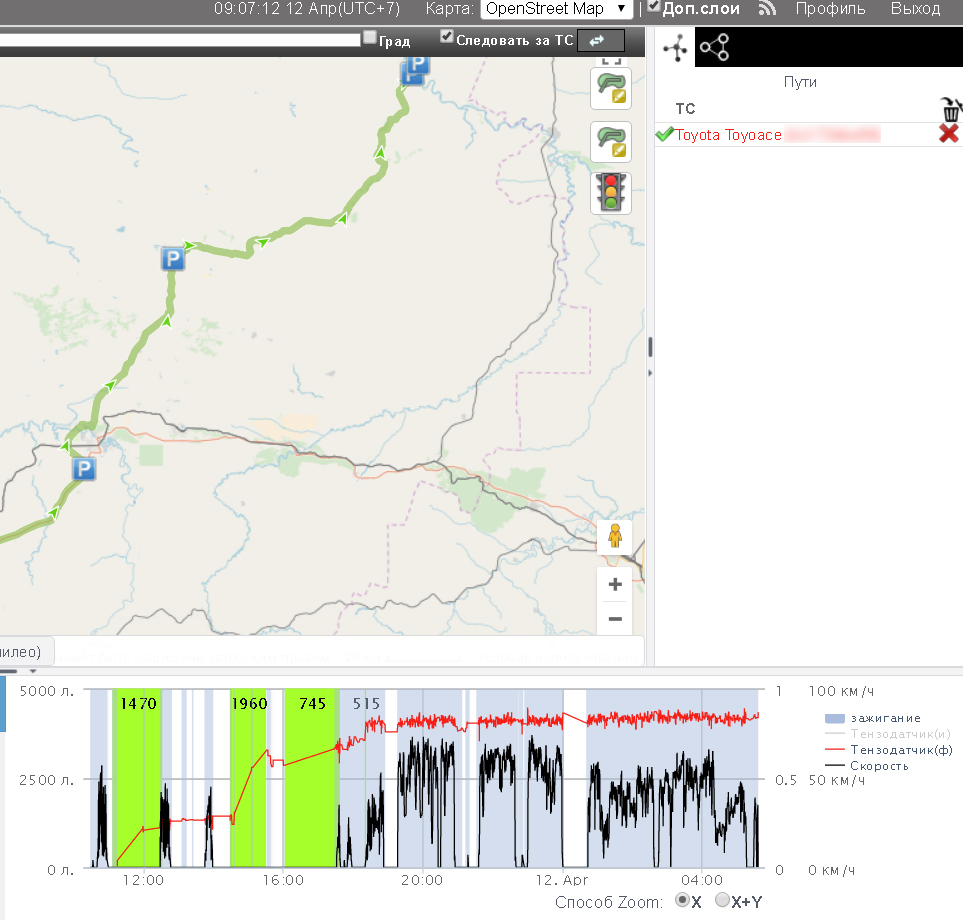The width and height of the screenshot is (963, 920).
Task: Click the Street View pegman icon
Action: [x=615, y=536]
